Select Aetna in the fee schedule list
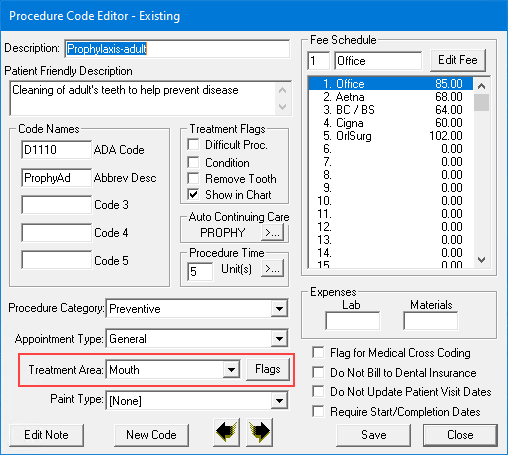 point(391,97)
